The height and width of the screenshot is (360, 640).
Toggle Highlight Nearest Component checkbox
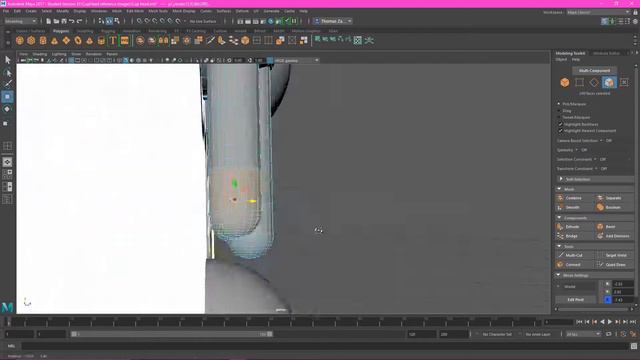[x=560, y=131]
